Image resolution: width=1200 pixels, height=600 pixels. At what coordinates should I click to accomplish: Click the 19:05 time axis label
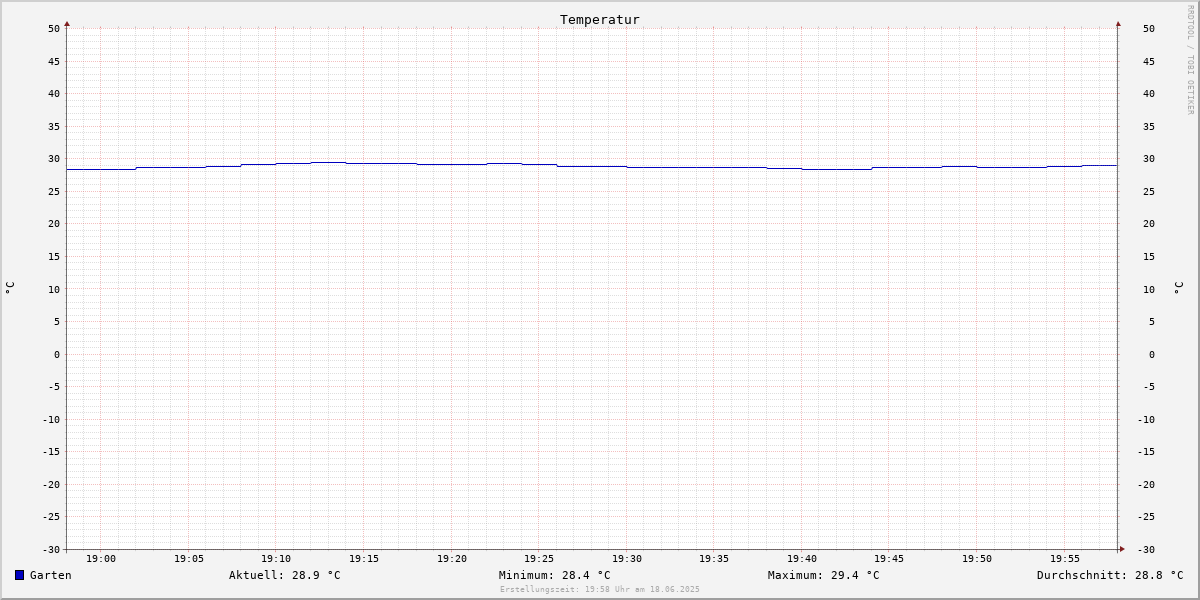[x=189, y=559]
